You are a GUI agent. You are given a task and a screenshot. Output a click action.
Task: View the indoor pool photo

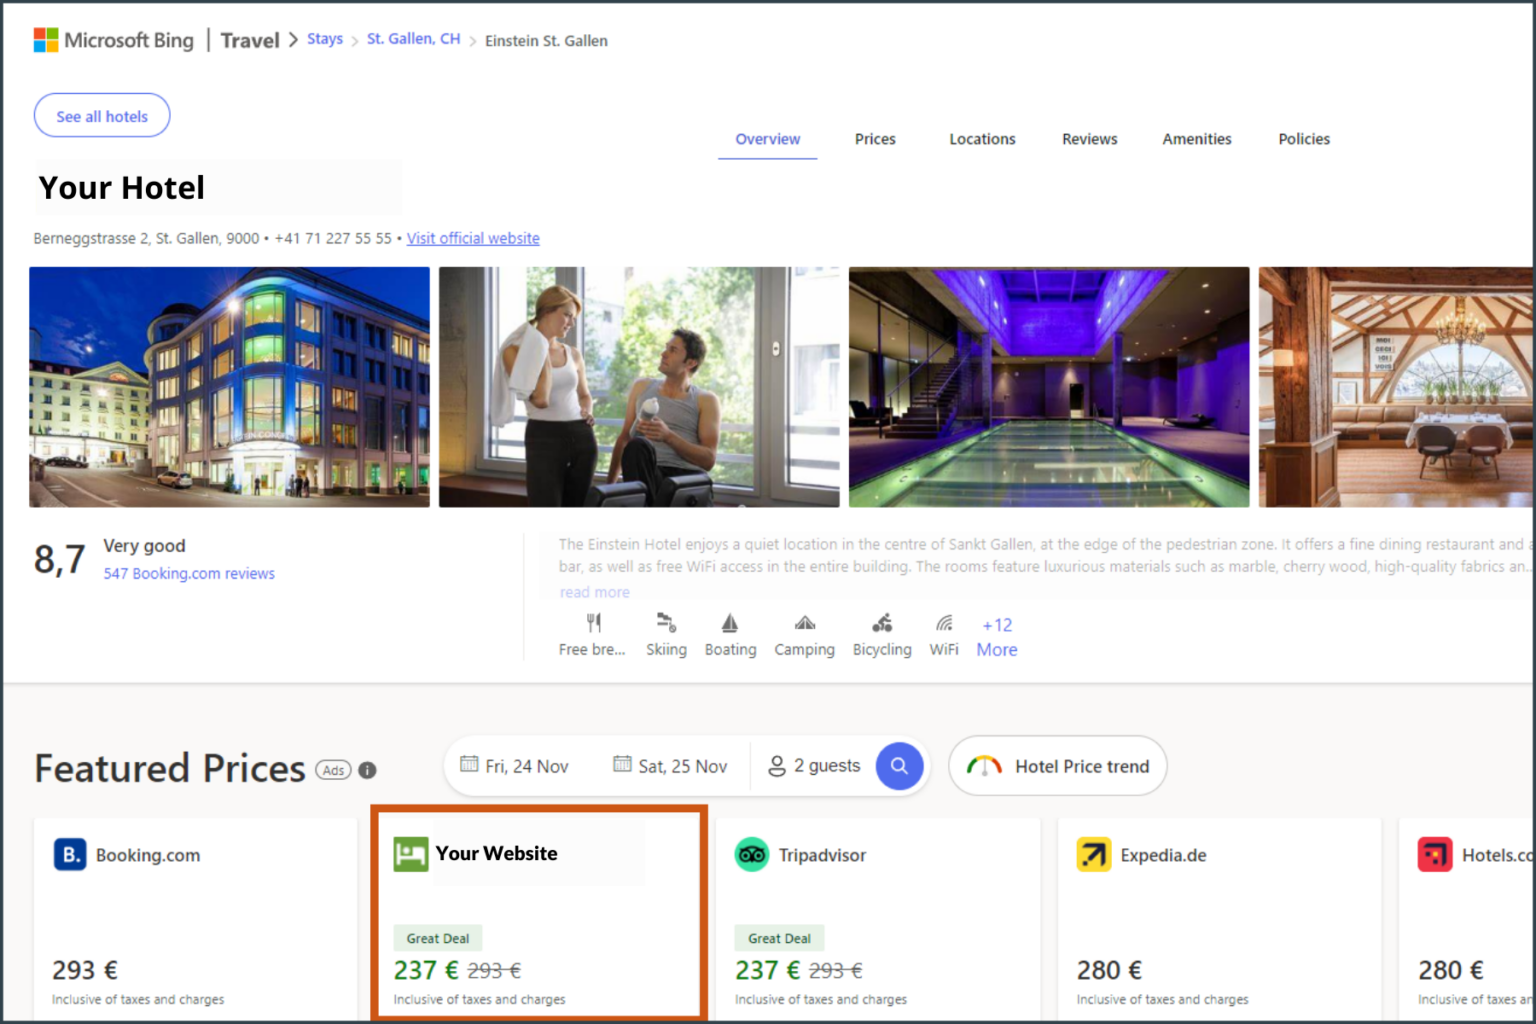1048,386
